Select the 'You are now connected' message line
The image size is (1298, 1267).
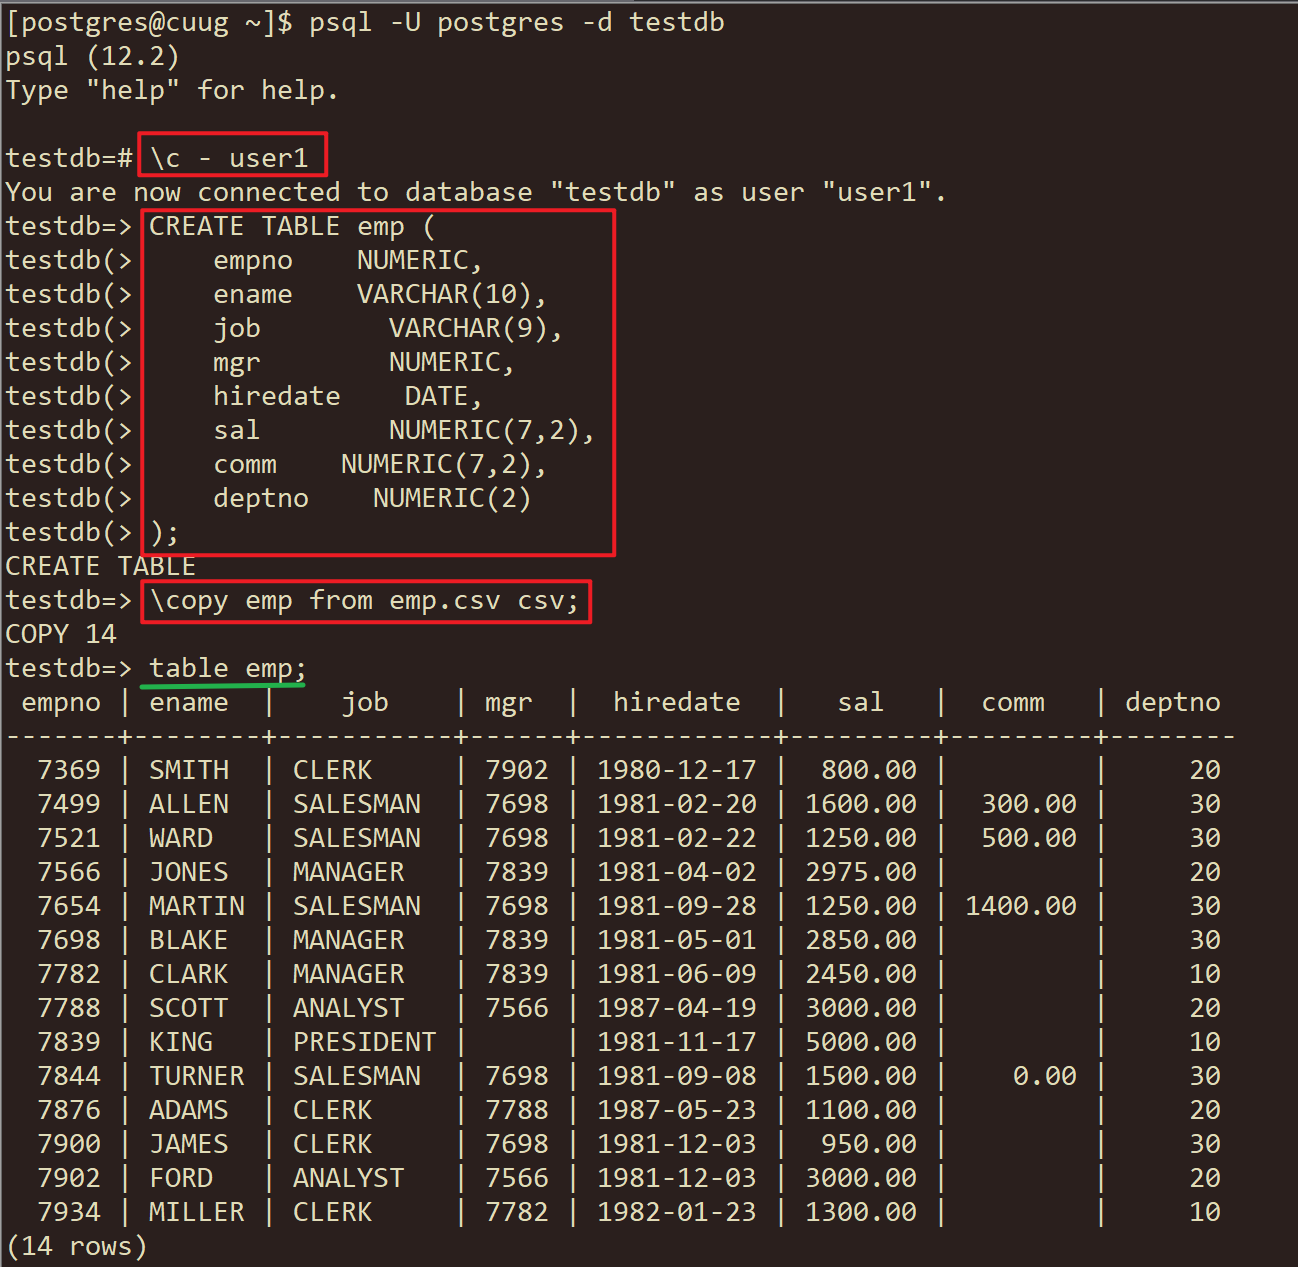pyautogui.click(x=476, y=192)
